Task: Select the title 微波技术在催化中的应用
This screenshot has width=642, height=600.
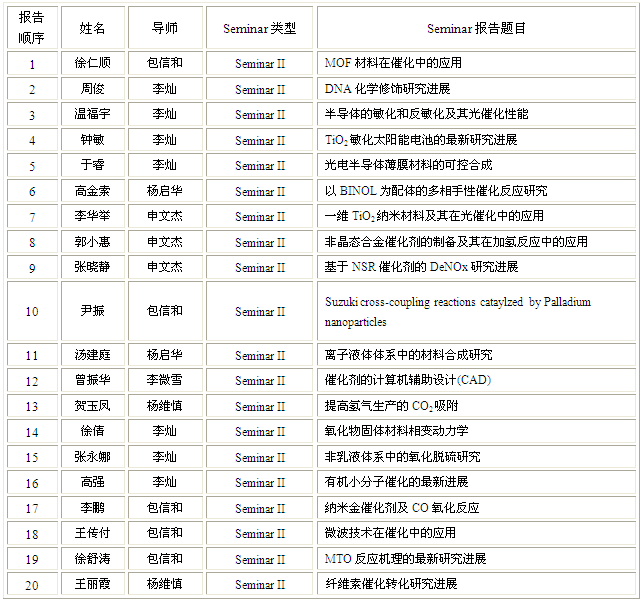Action: [390, 533]
